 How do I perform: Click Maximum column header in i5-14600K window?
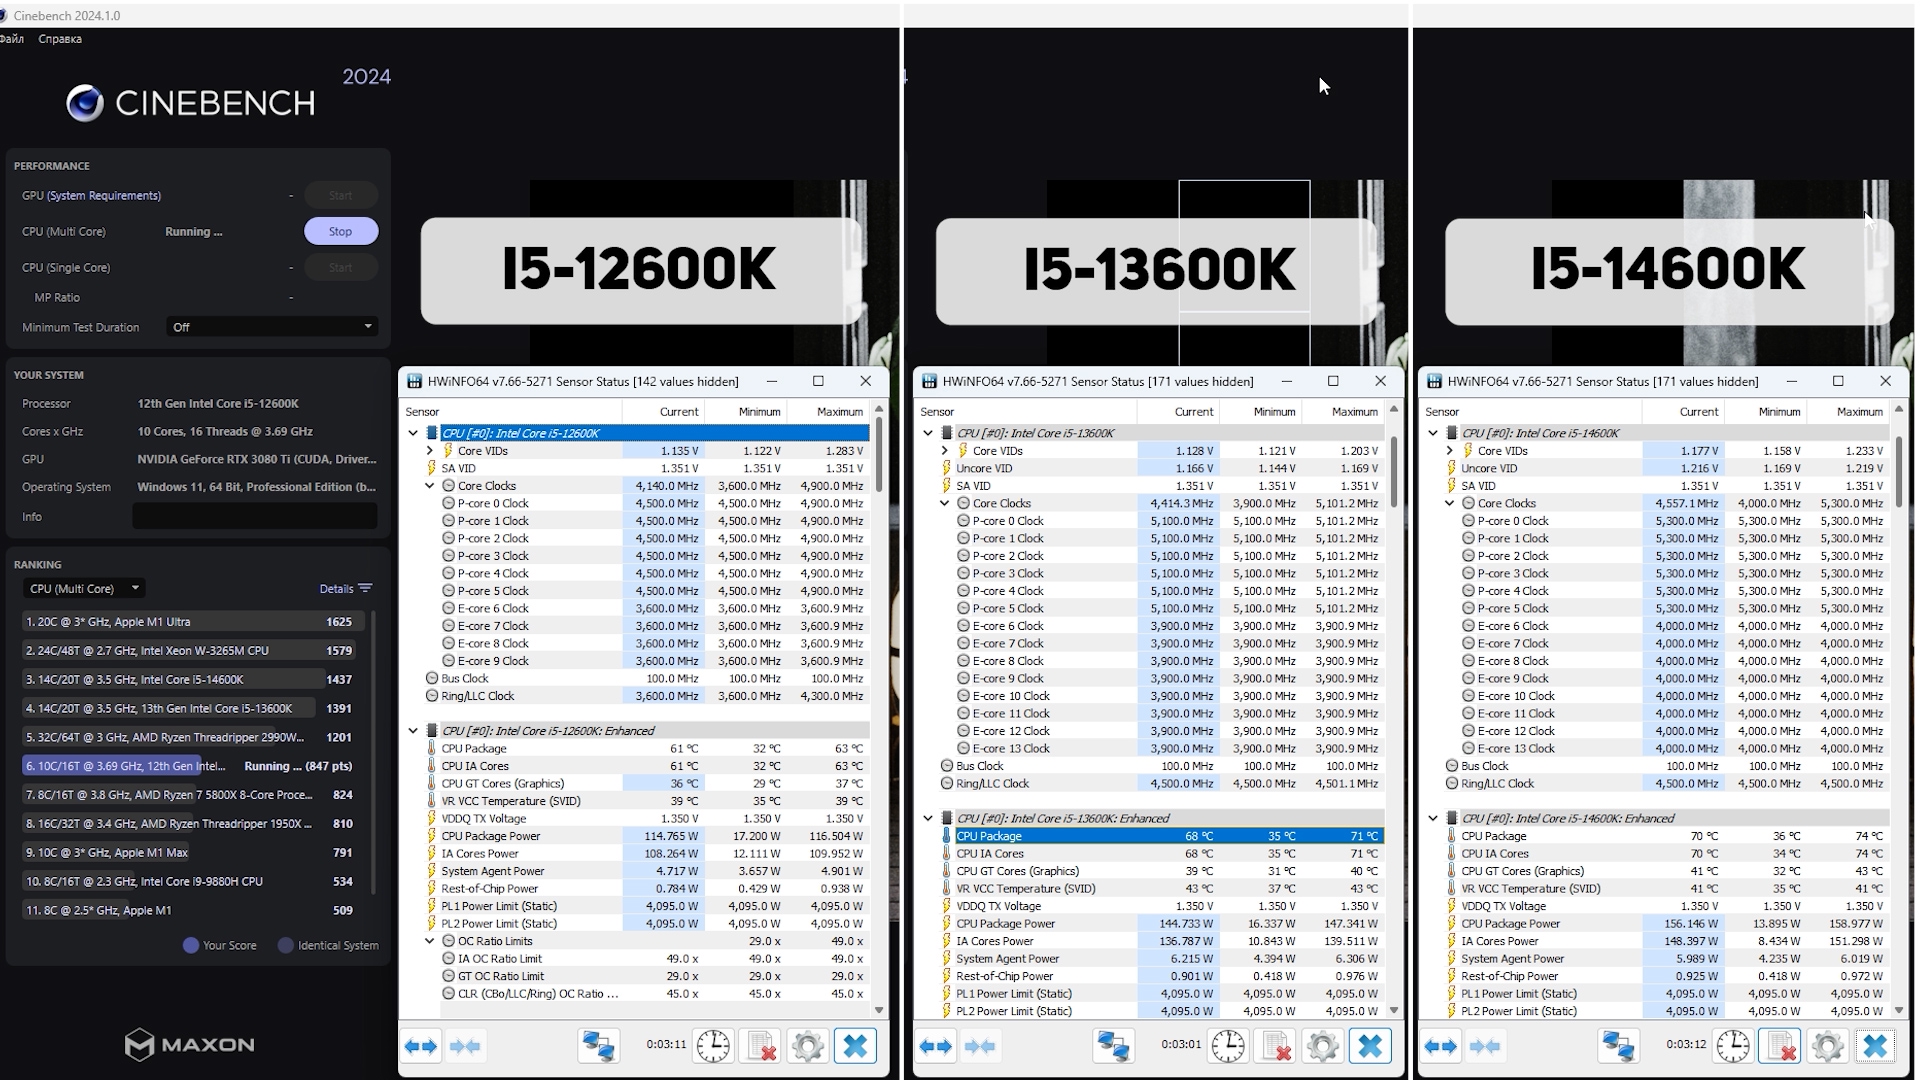(1848, 412)
